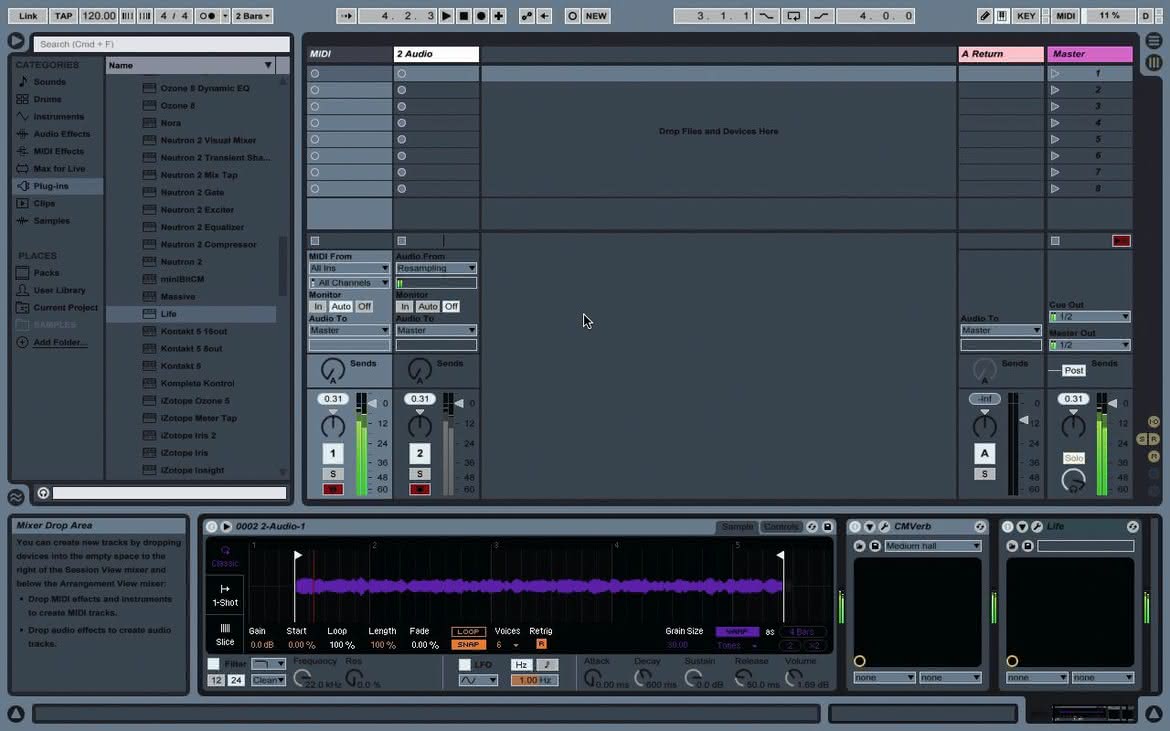This screenshot has width=1170, height=731.
Task: Click the MIDI track volume fader handle
Action: (372, 404)
